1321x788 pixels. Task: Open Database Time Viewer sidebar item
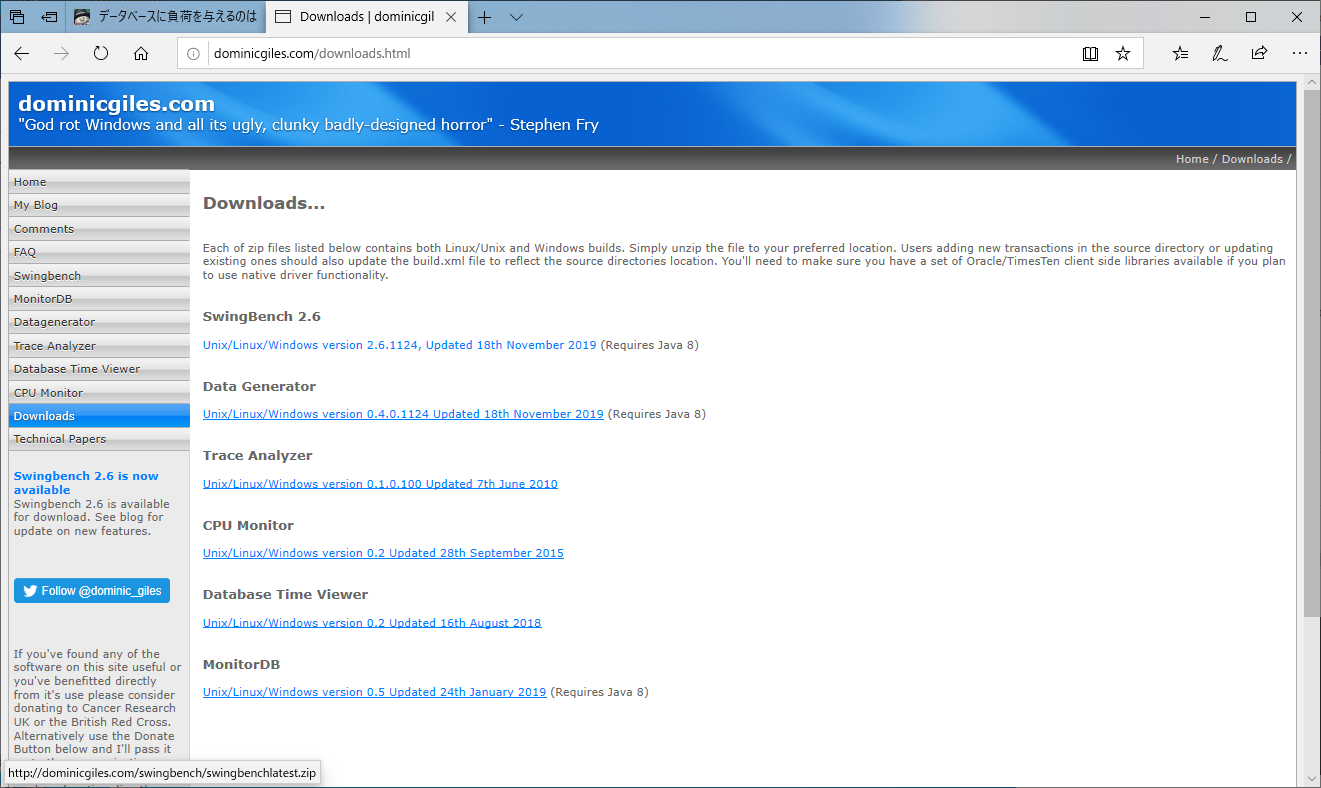pos(99,369)
